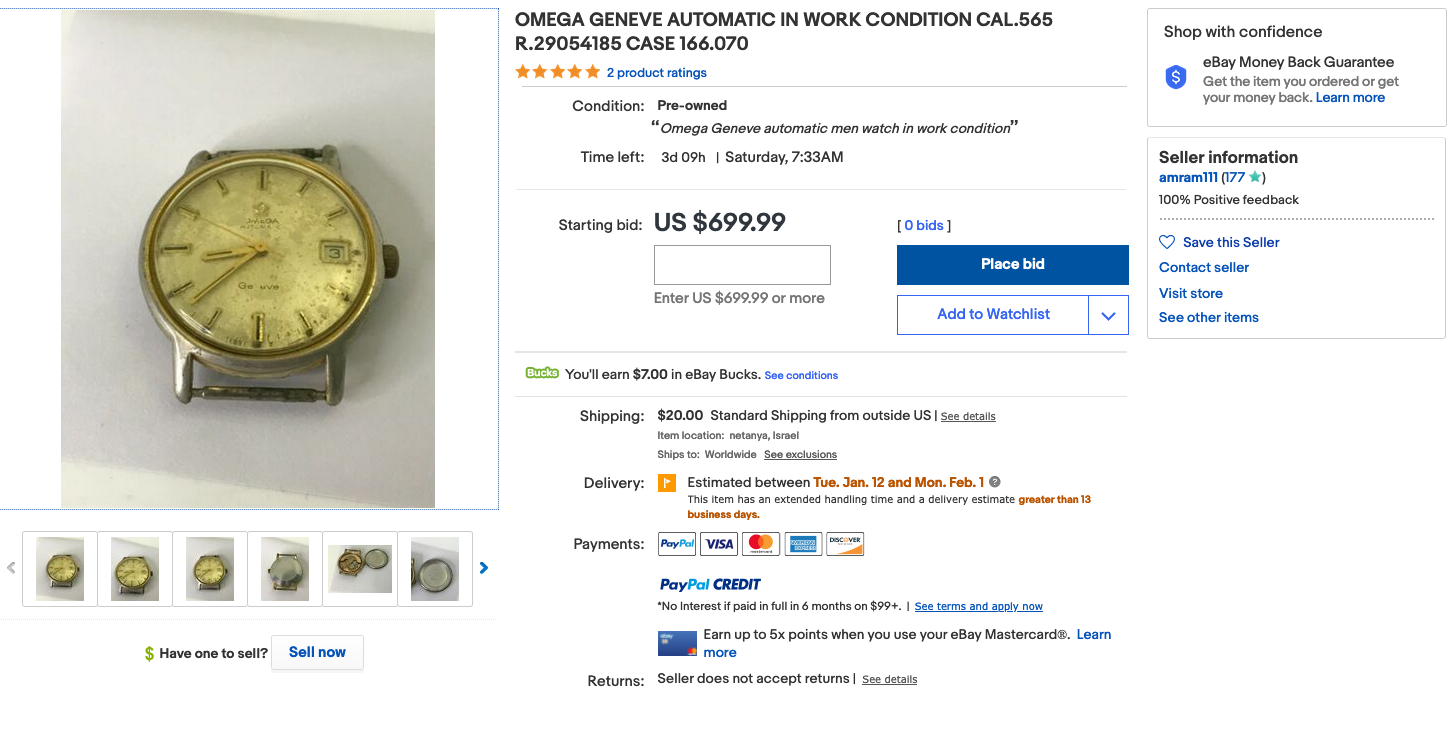Open shipping See details link
This screenshot has height=741, width=1453.
[x=968, y=416]
